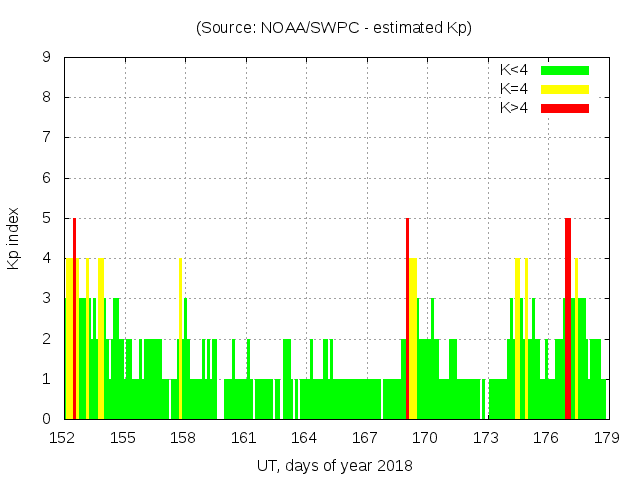Click the x-axis tick label 152

pos(63,438)
